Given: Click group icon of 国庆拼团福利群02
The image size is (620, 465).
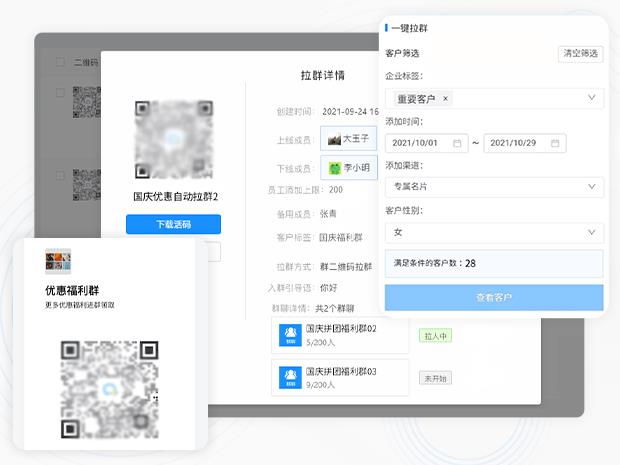Looking at the screenshot, I should (290, 335).
